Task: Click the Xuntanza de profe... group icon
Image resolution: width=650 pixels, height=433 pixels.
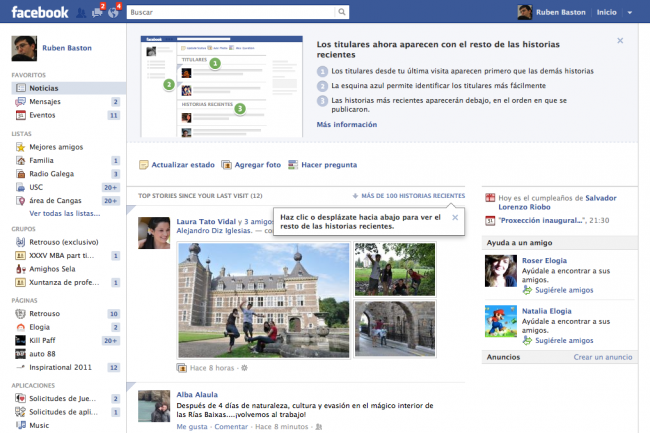Action: [21, 283]
